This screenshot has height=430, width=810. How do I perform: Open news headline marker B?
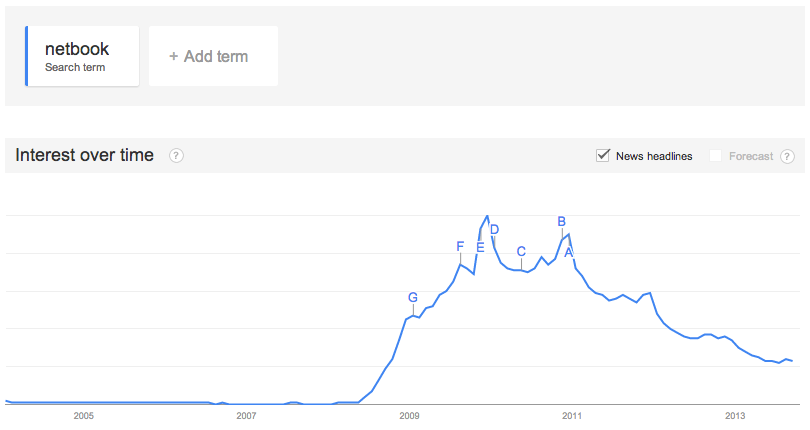562,222
